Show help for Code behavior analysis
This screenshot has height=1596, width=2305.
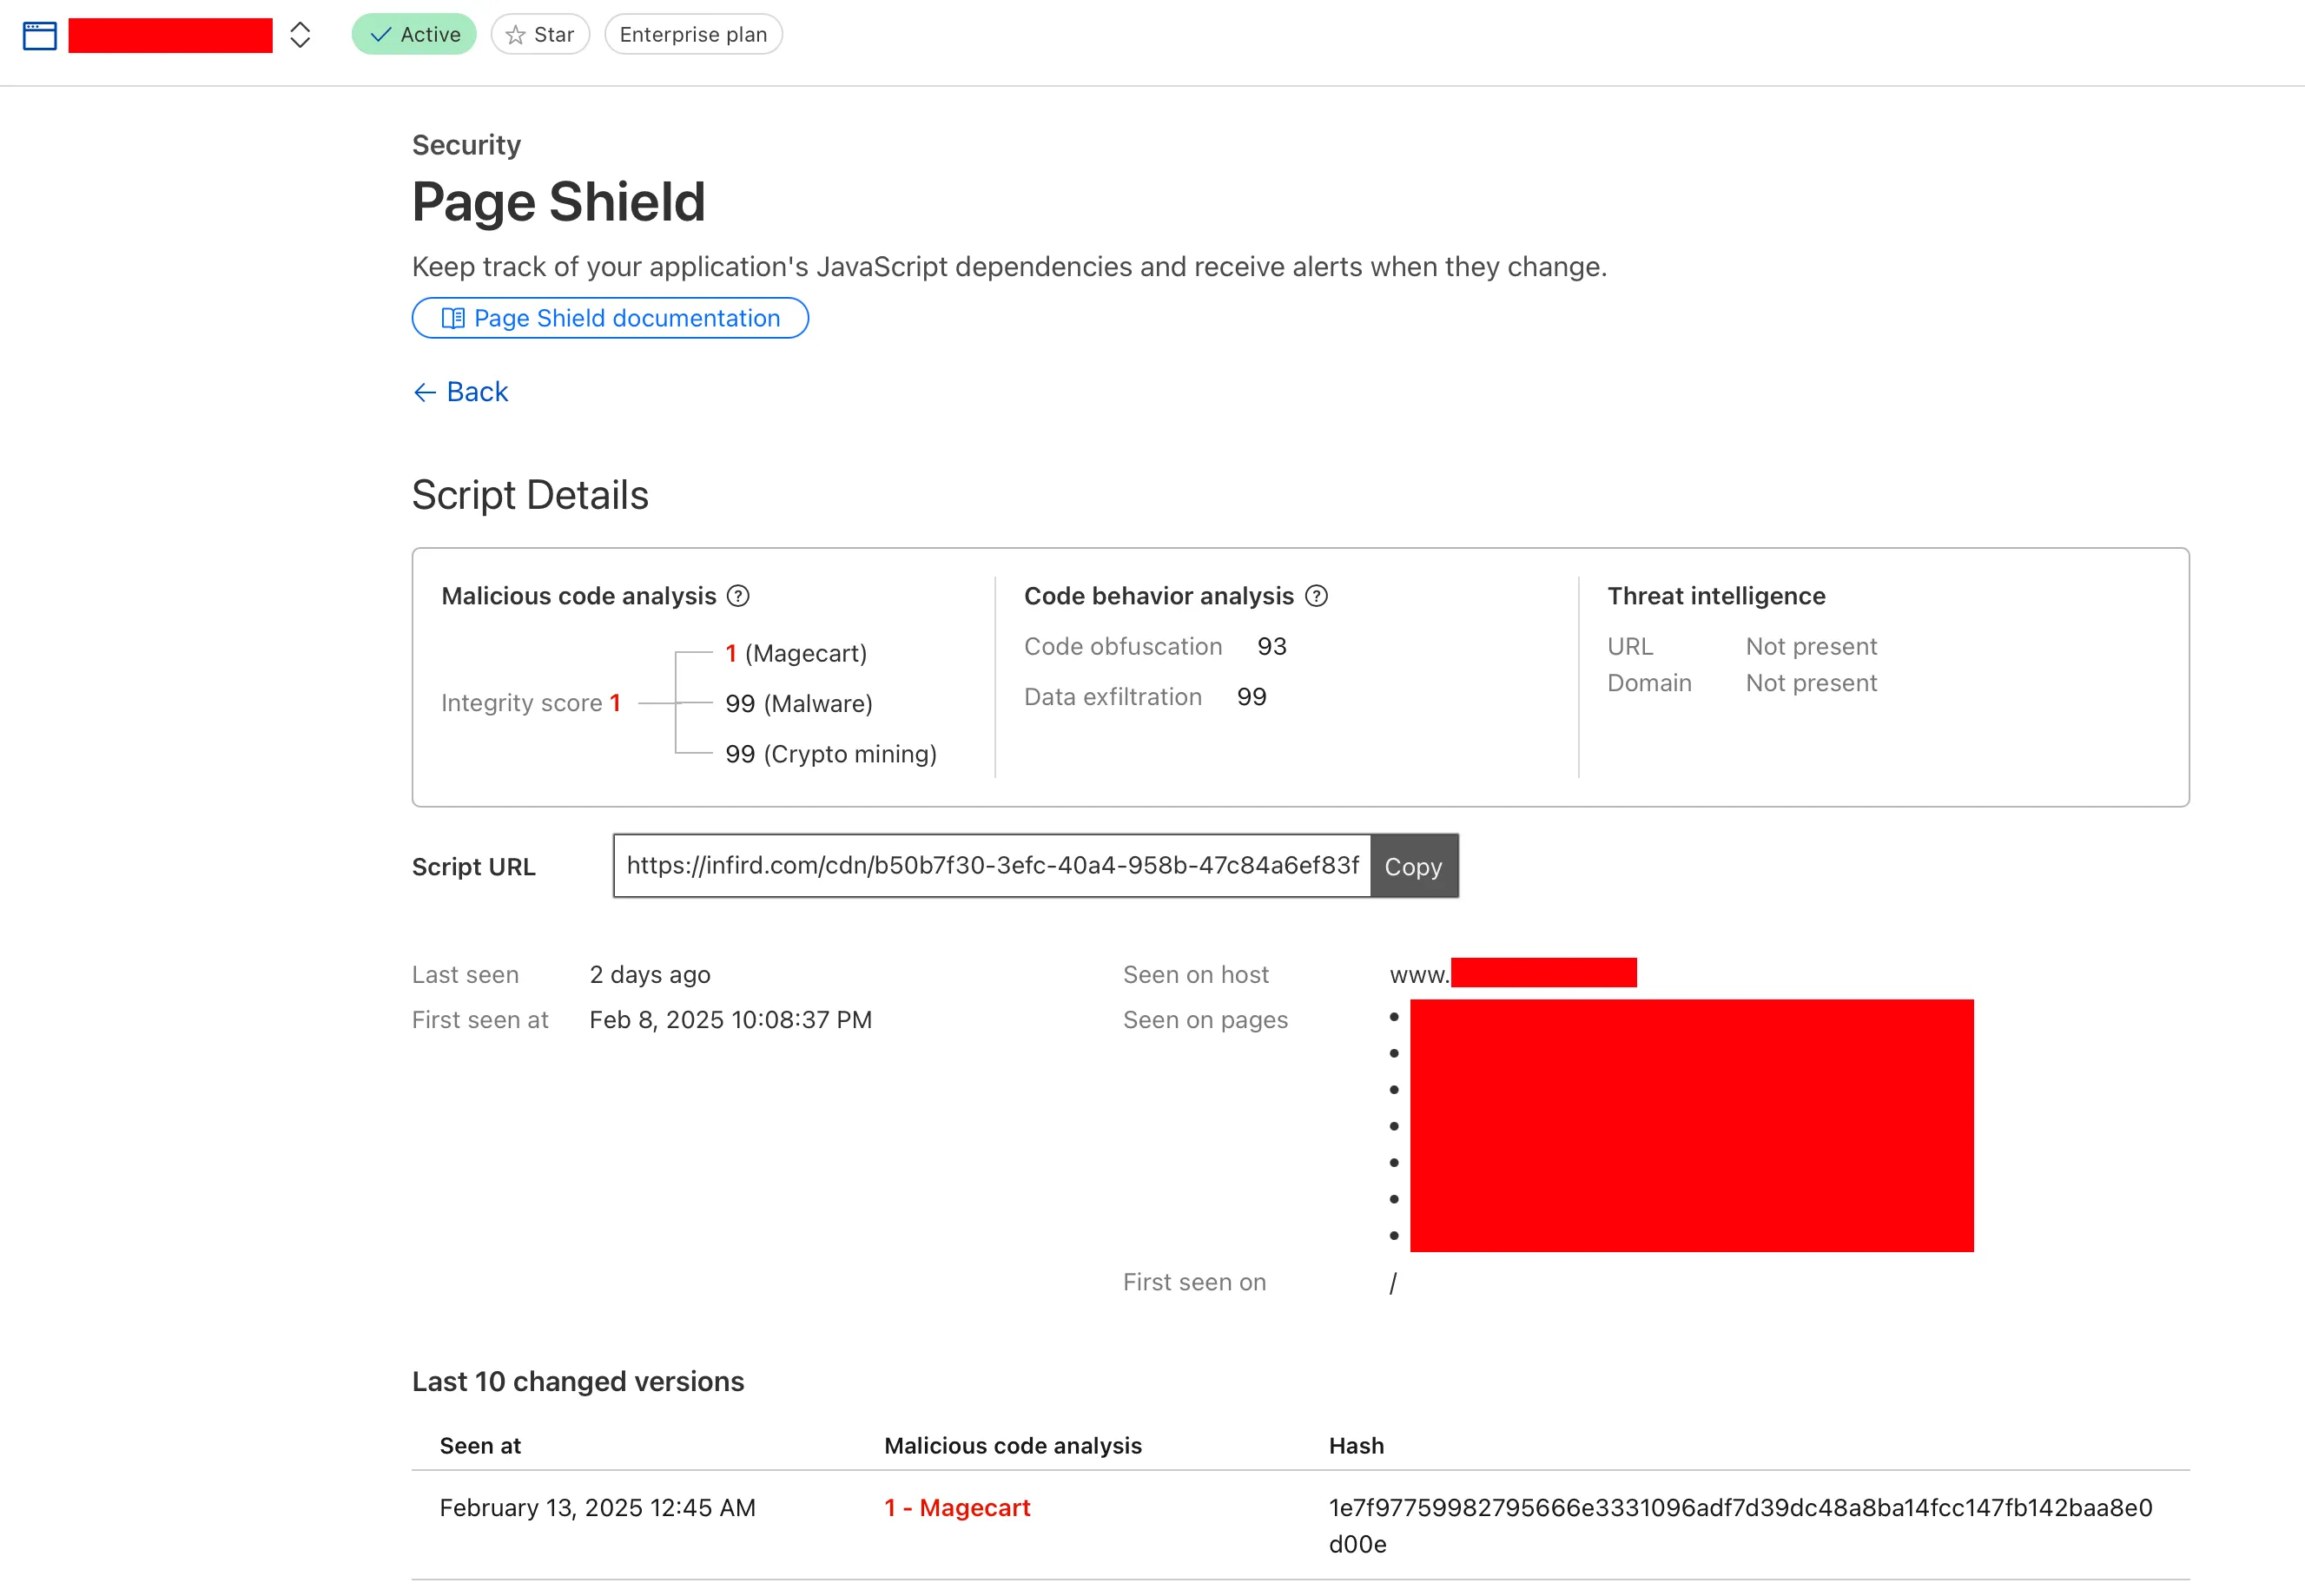(1317, 596)
